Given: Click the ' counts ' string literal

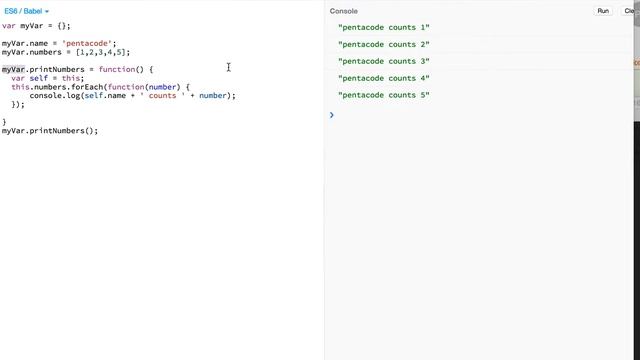Looking at the screenshot, I should [x=162, y=96].
